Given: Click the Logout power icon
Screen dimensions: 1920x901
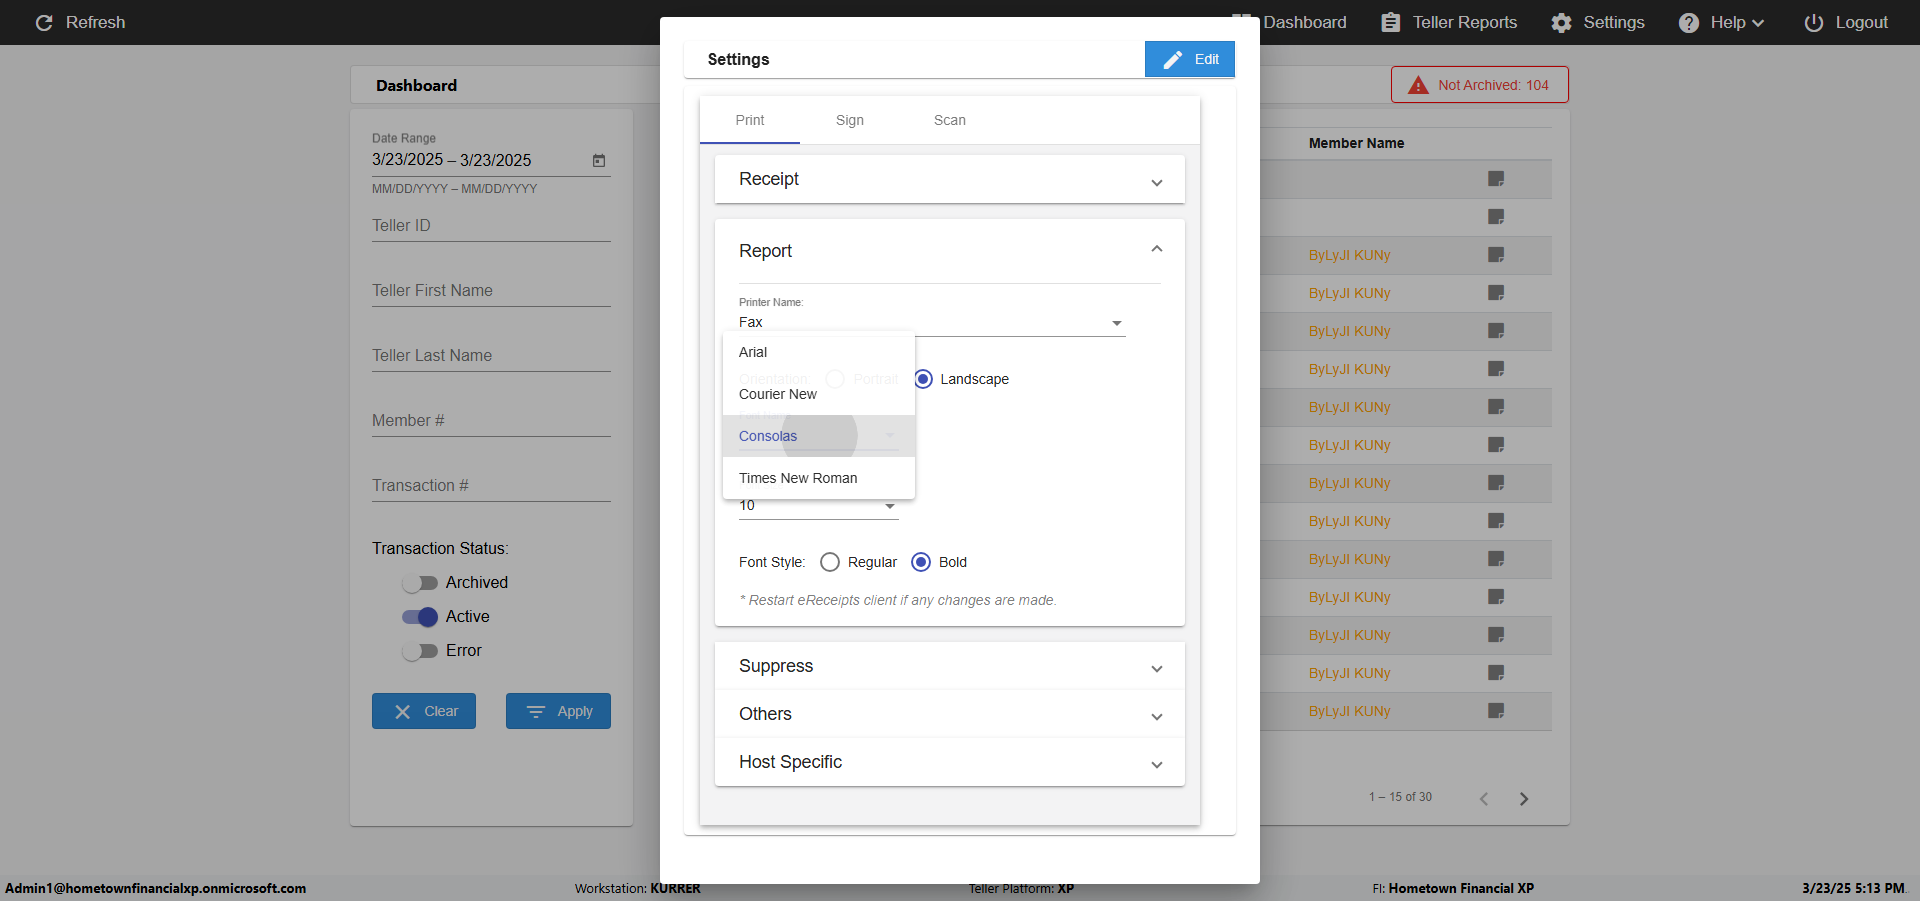Looking at the screenshot, I should tap(1813, 22).
